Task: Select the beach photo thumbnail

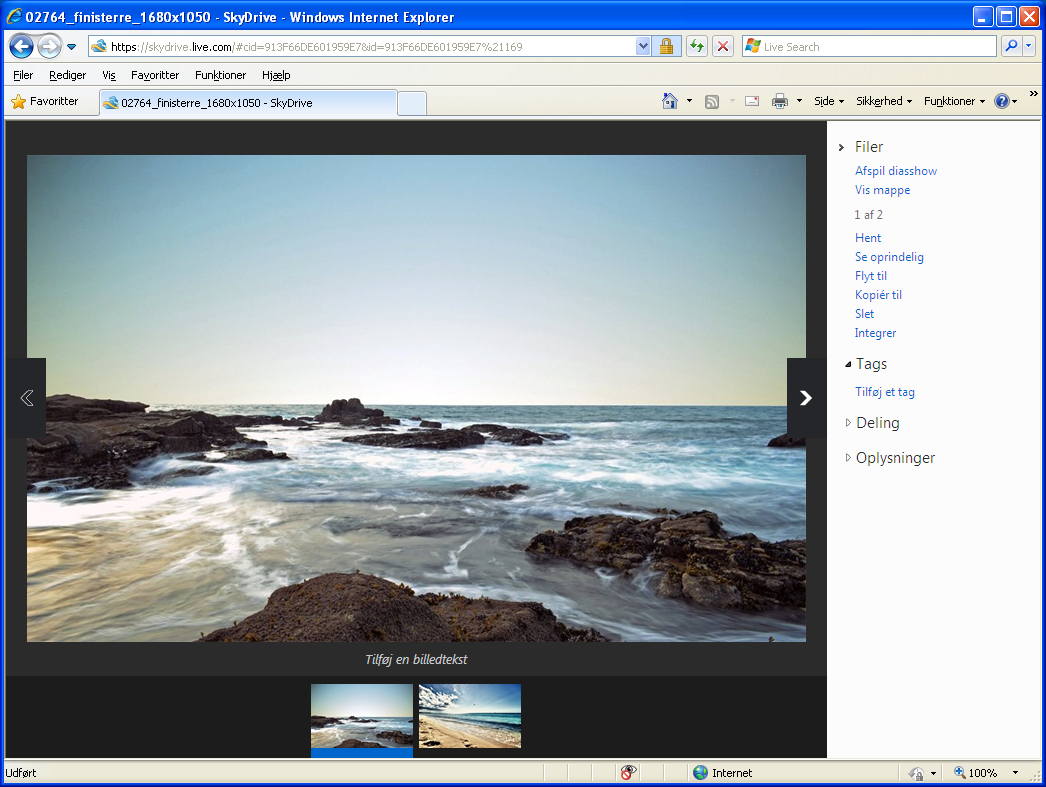Action: click(470, 716)
